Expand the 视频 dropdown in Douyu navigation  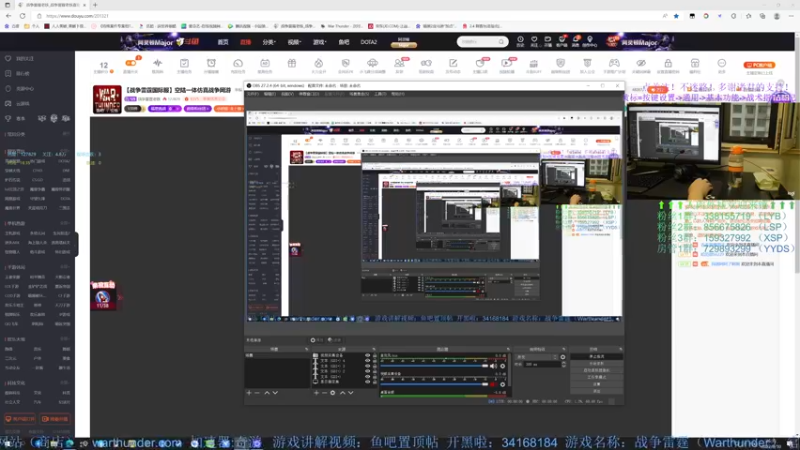294,42
